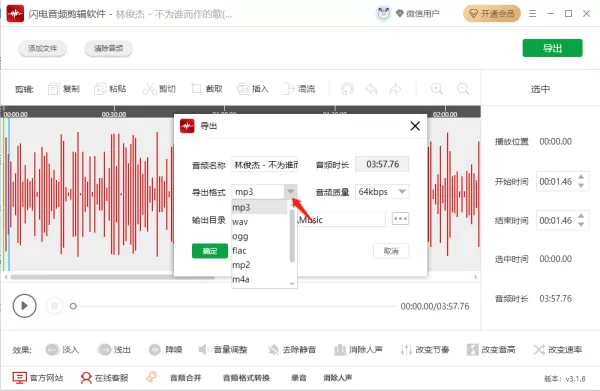The image size is (600, 391).
Task: Click the playback progress slider handle
Action: click(x=73, y=306)
